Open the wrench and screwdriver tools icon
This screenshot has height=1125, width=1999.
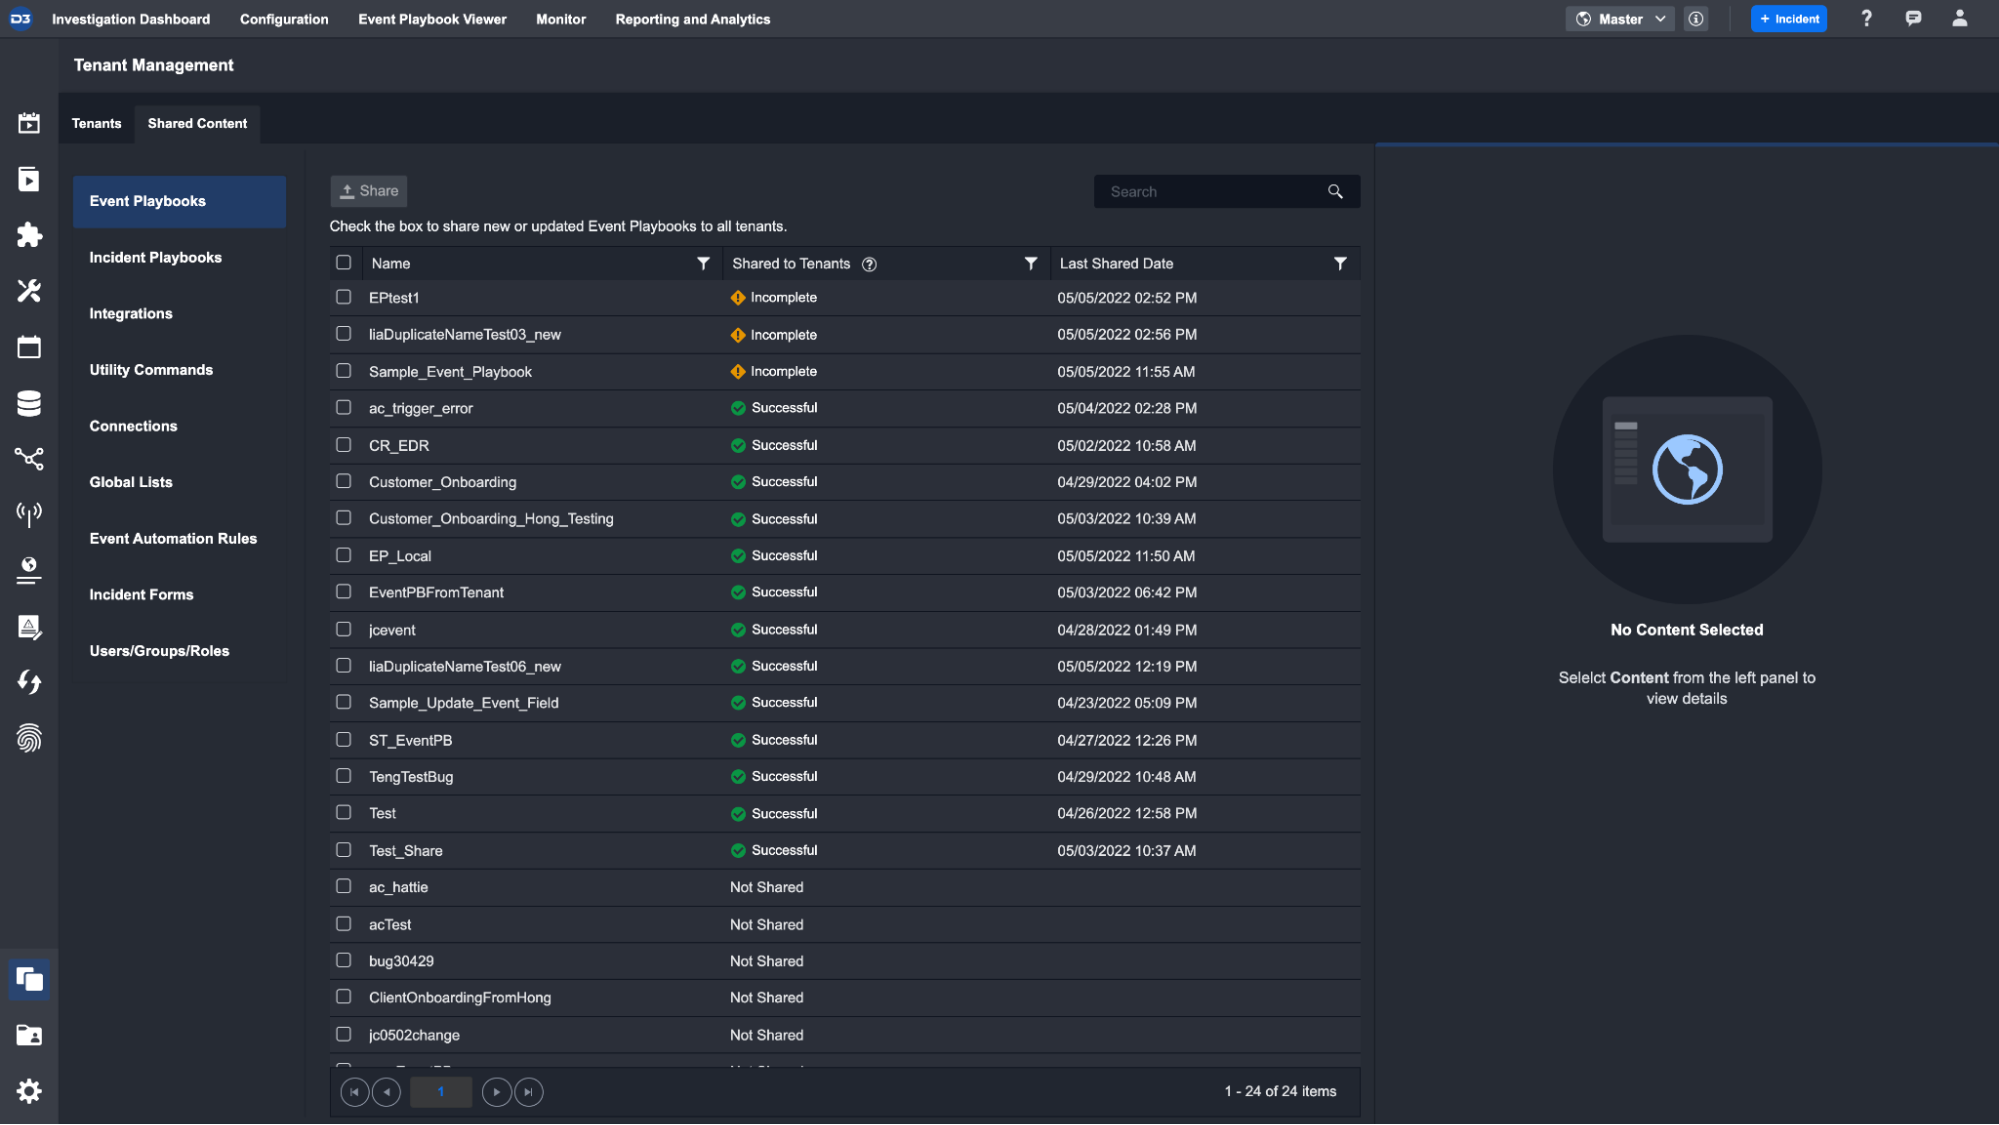(29, 291)
